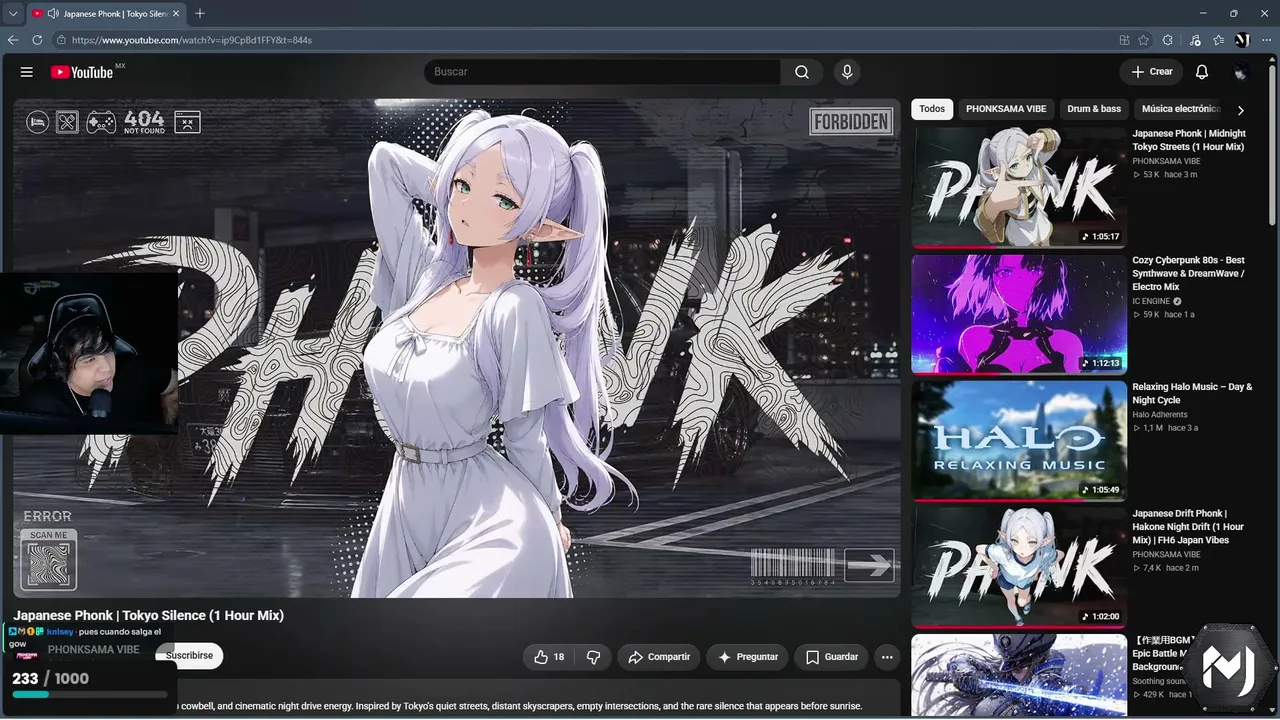The width and height of the screenshot is (1280, 720).
Task: Click the browser address bar URL
Action: coord(192,40)
